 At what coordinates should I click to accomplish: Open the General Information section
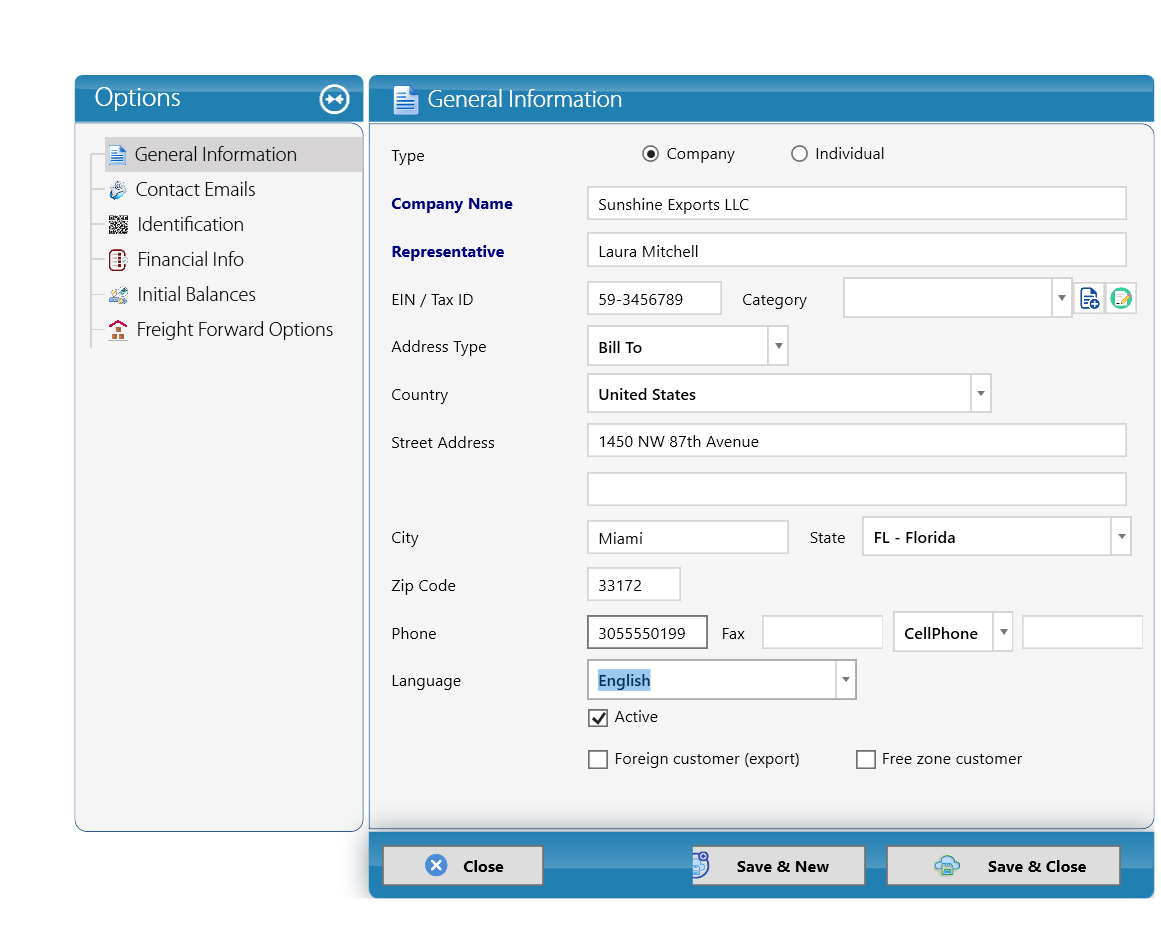pyautogui.click(x=234, y=154)
